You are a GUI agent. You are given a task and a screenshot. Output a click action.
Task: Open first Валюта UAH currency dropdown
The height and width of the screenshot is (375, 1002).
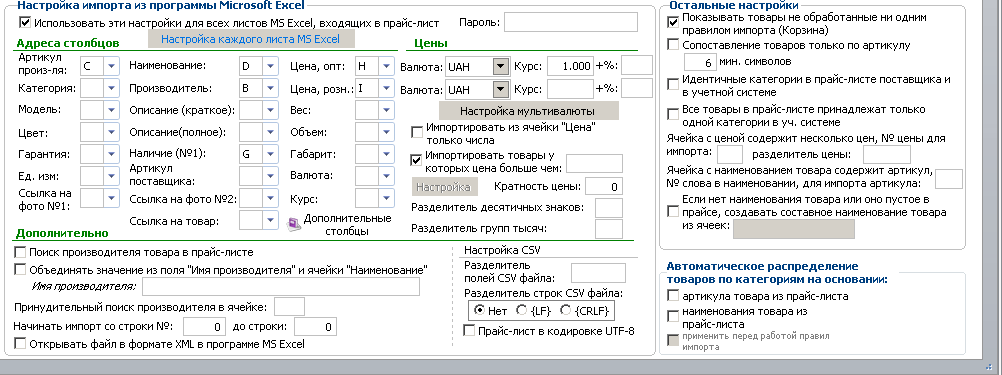(500, 66)
